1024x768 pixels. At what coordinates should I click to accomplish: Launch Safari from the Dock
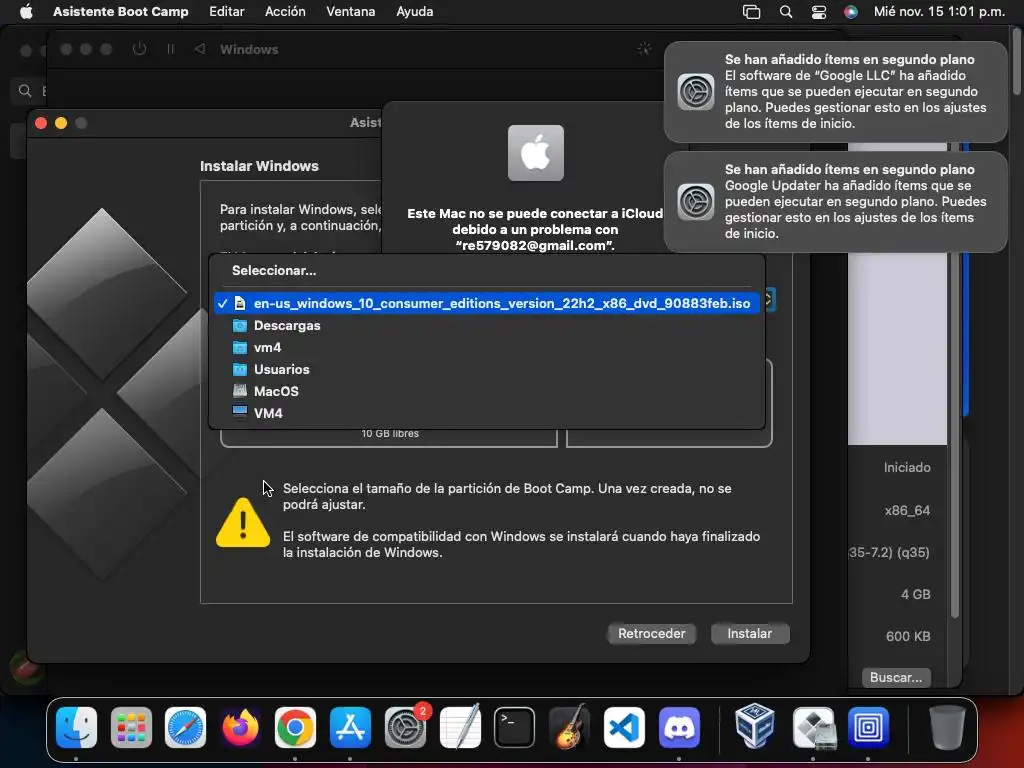pos(185,727)
